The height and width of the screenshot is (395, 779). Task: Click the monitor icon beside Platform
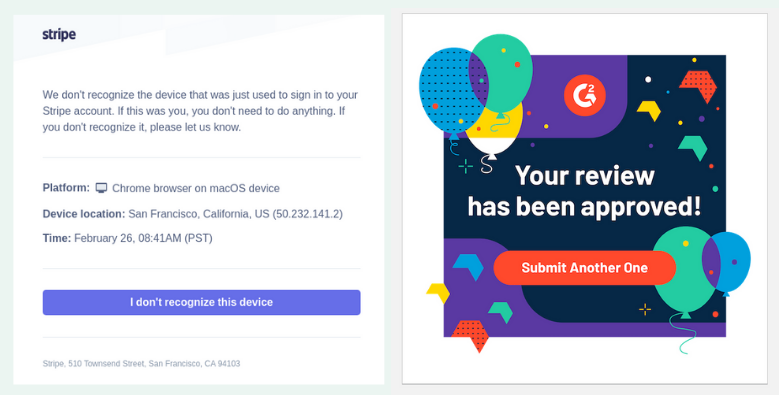coord(101,188)
